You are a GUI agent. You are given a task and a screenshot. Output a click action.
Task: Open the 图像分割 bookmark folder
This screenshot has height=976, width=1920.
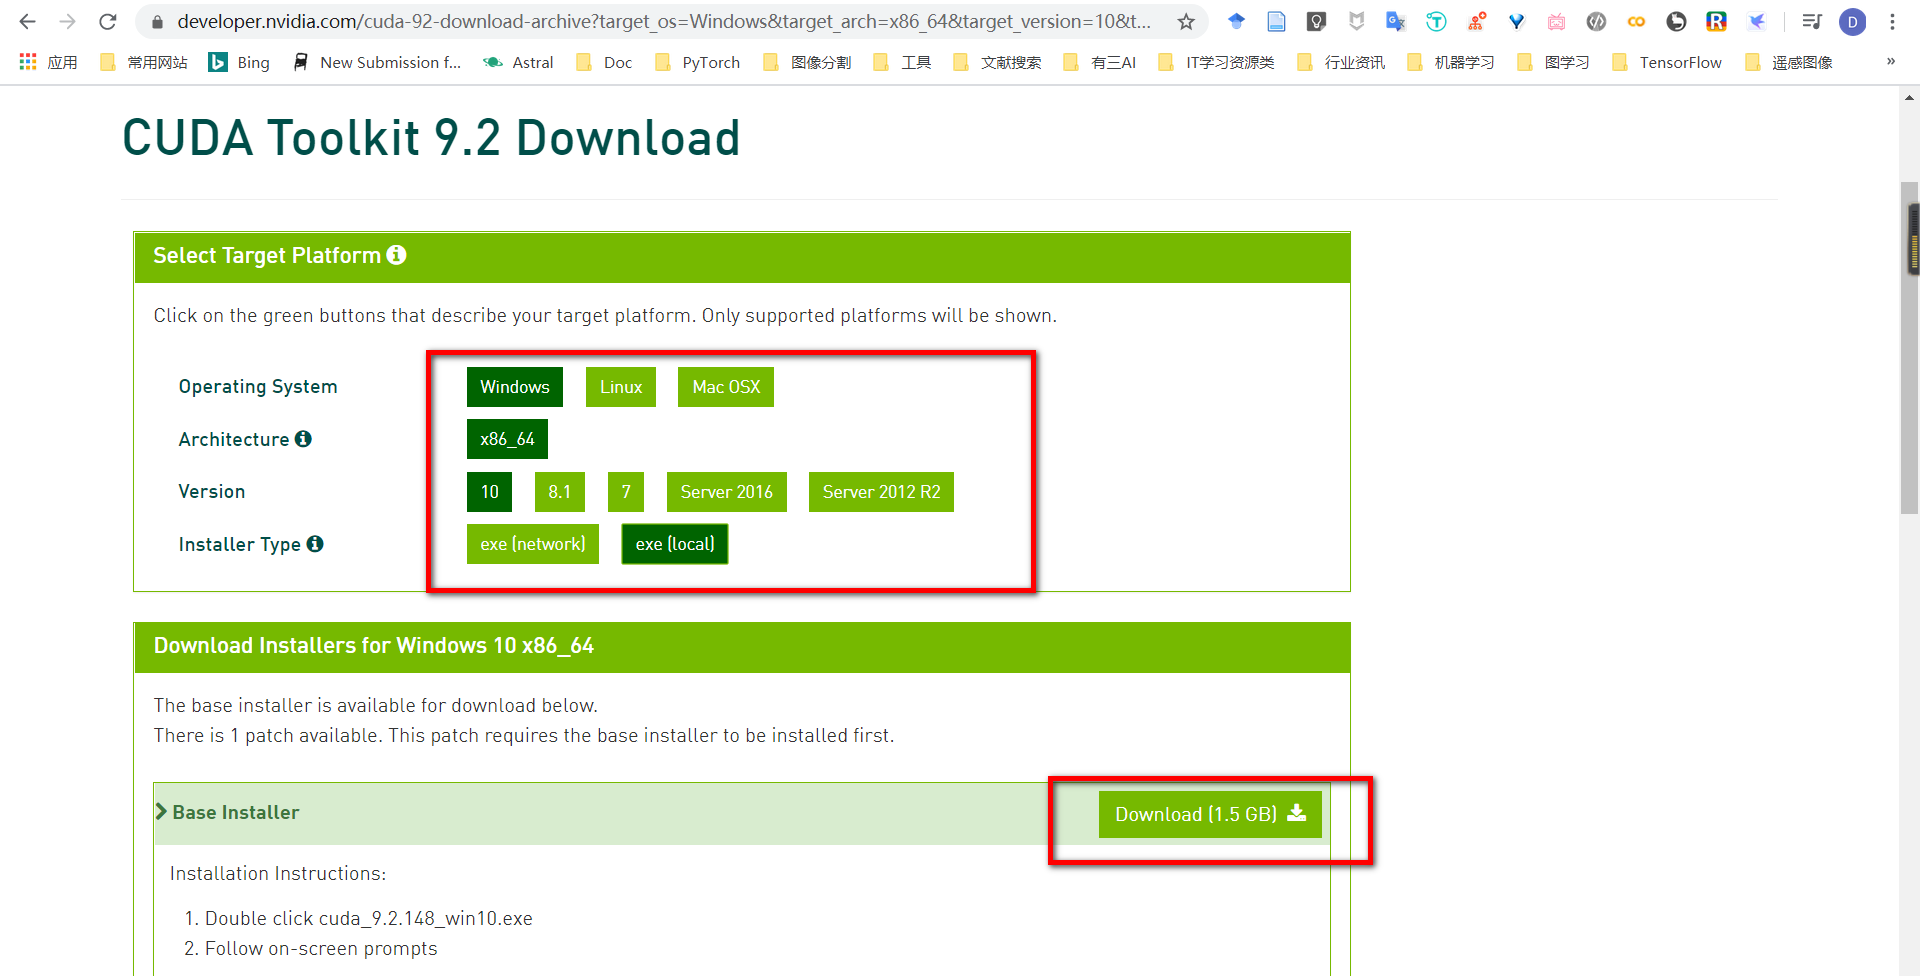(807, 62)
